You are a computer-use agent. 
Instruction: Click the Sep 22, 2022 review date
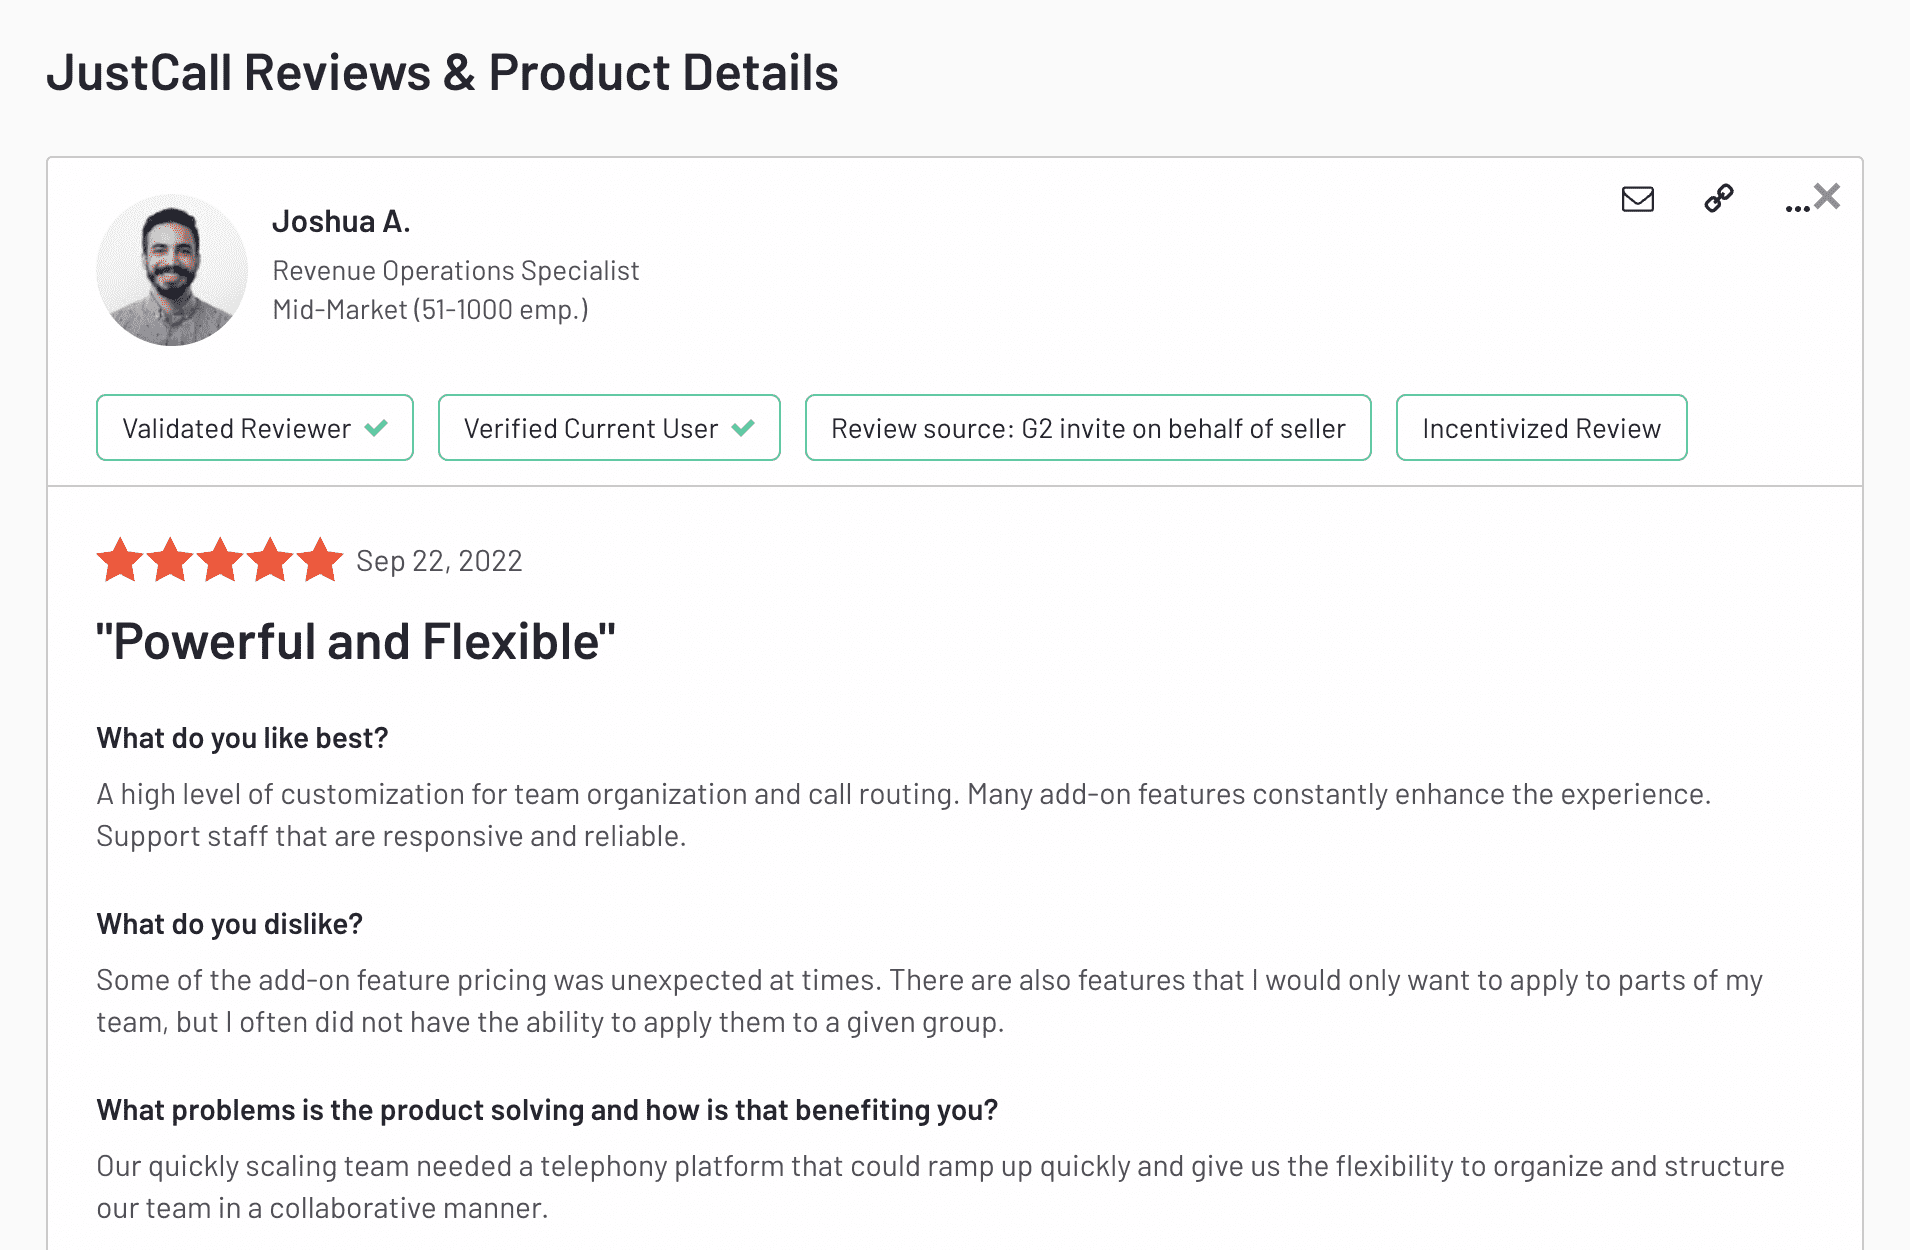439,561
